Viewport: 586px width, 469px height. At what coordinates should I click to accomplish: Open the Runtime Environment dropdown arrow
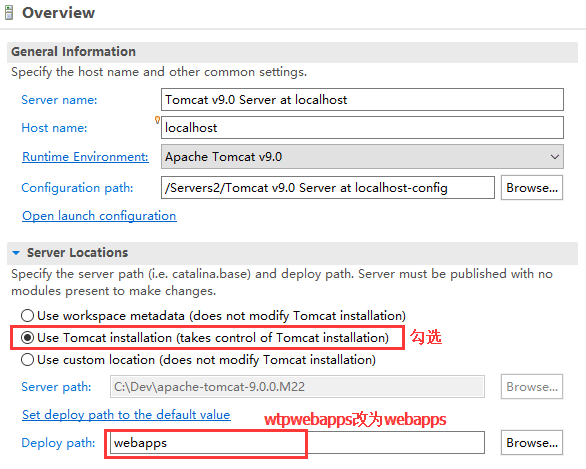[x=555, y=157]
